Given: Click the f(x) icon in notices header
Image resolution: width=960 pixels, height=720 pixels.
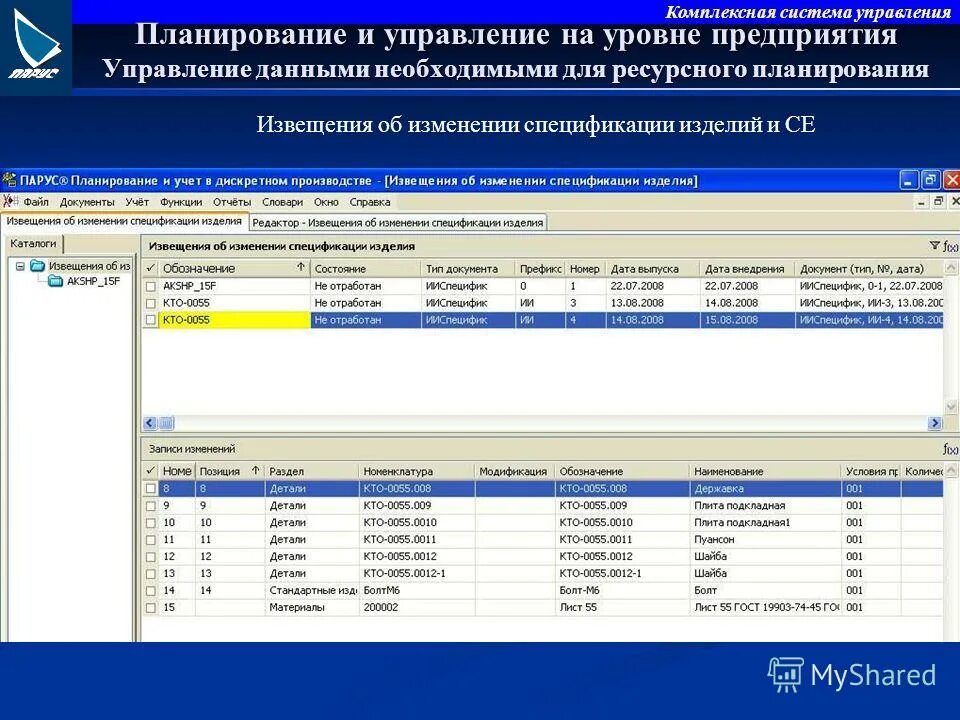Looking at the screenshot, I should coord(950,246).
